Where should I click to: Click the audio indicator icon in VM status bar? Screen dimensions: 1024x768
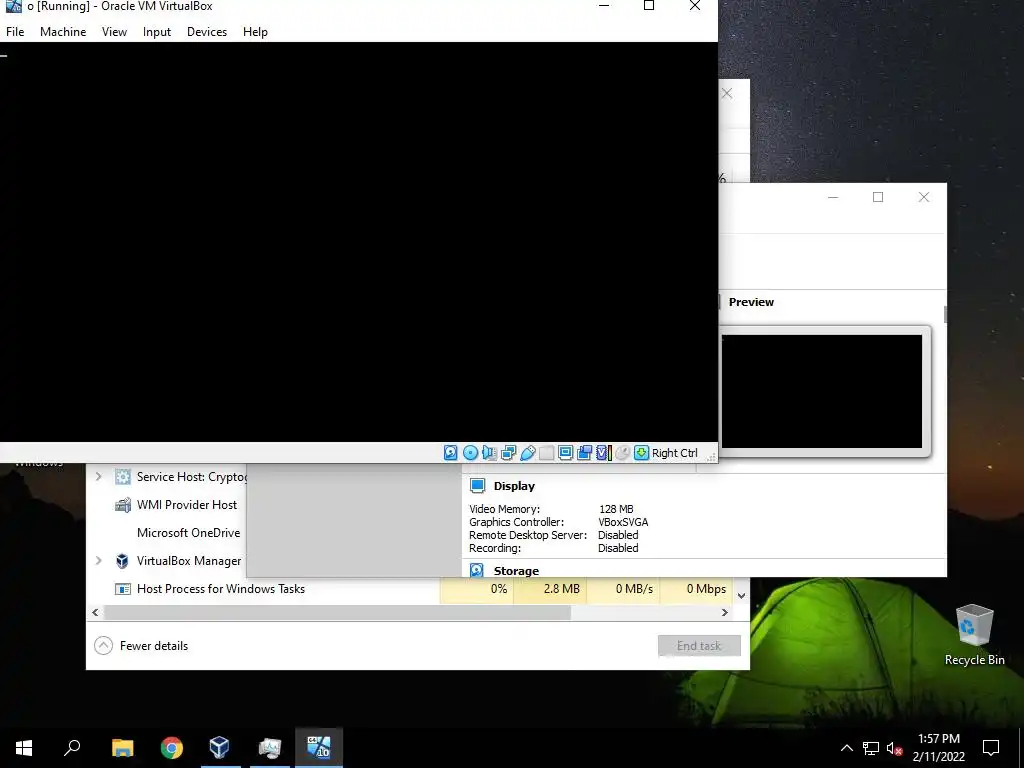click(x=489, y=453)
